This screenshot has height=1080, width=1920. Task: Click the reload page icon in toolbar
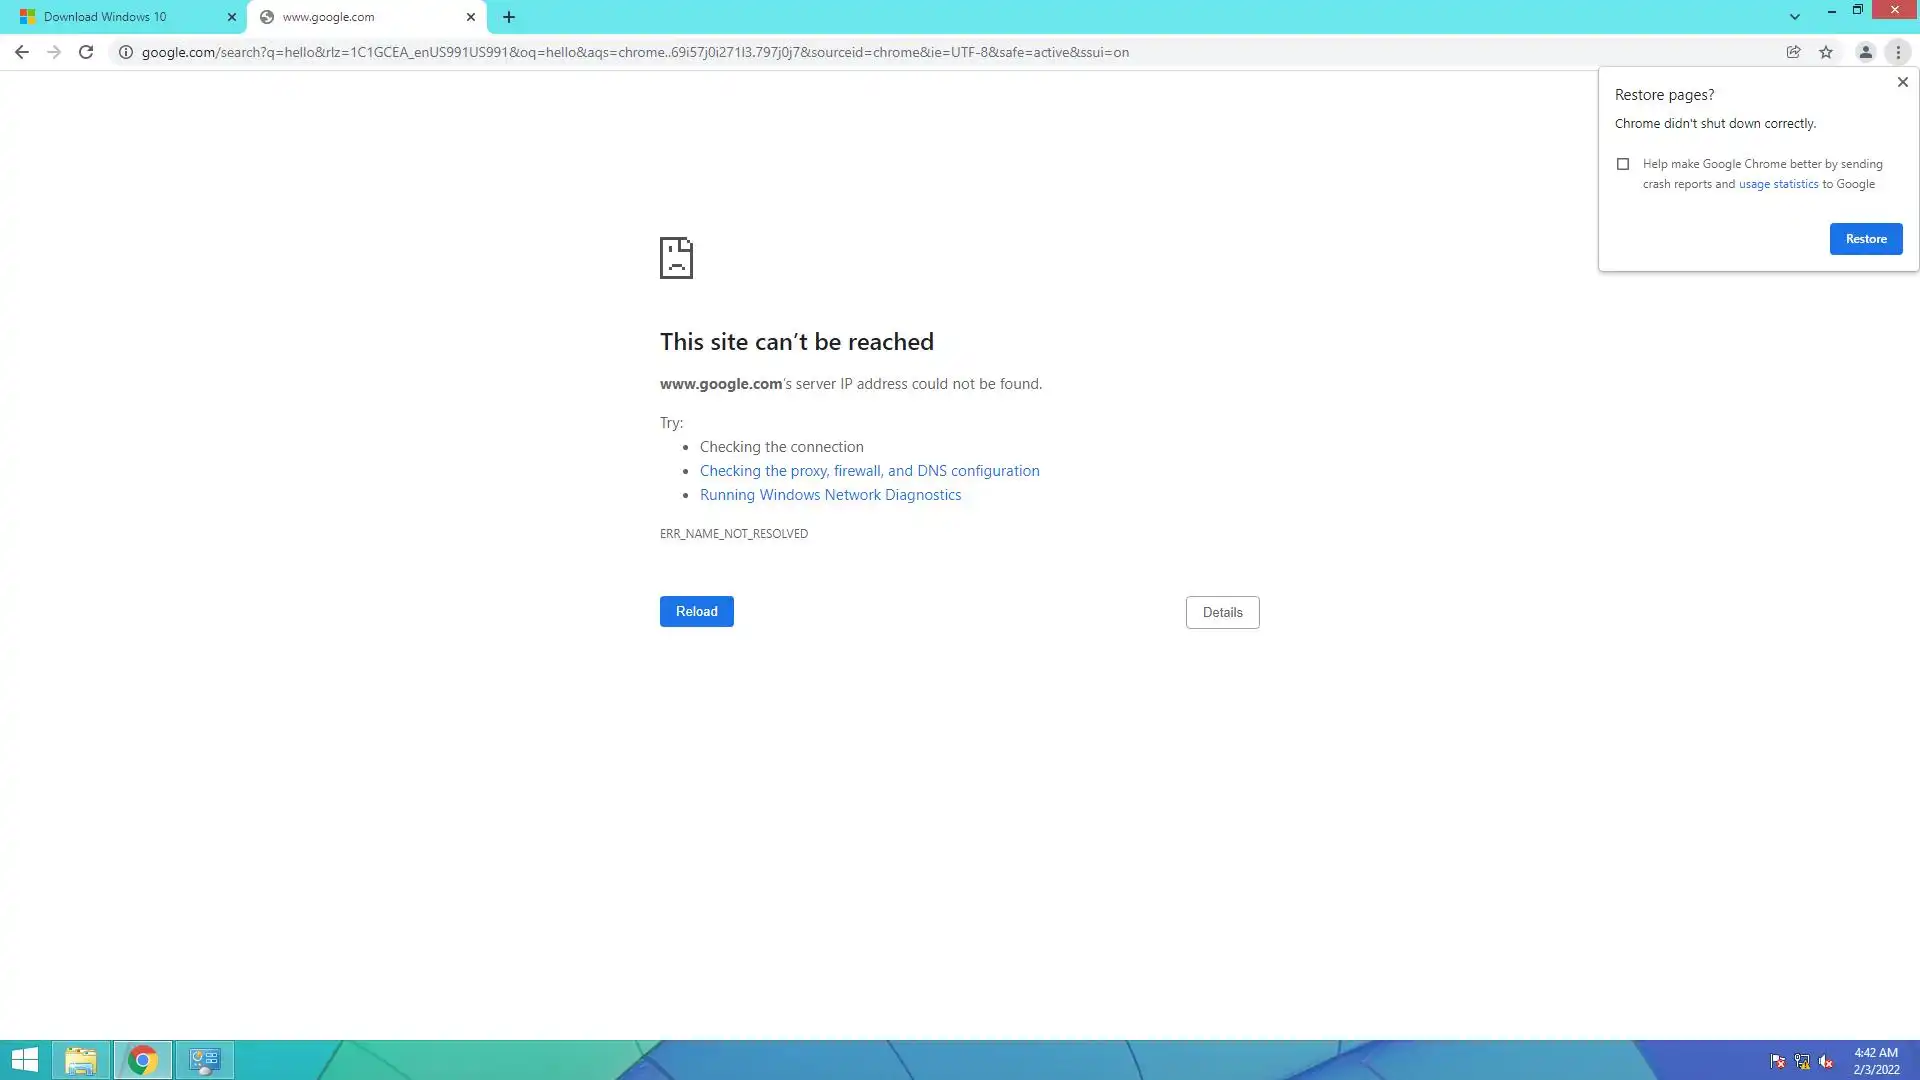click(x=86, y=52)
